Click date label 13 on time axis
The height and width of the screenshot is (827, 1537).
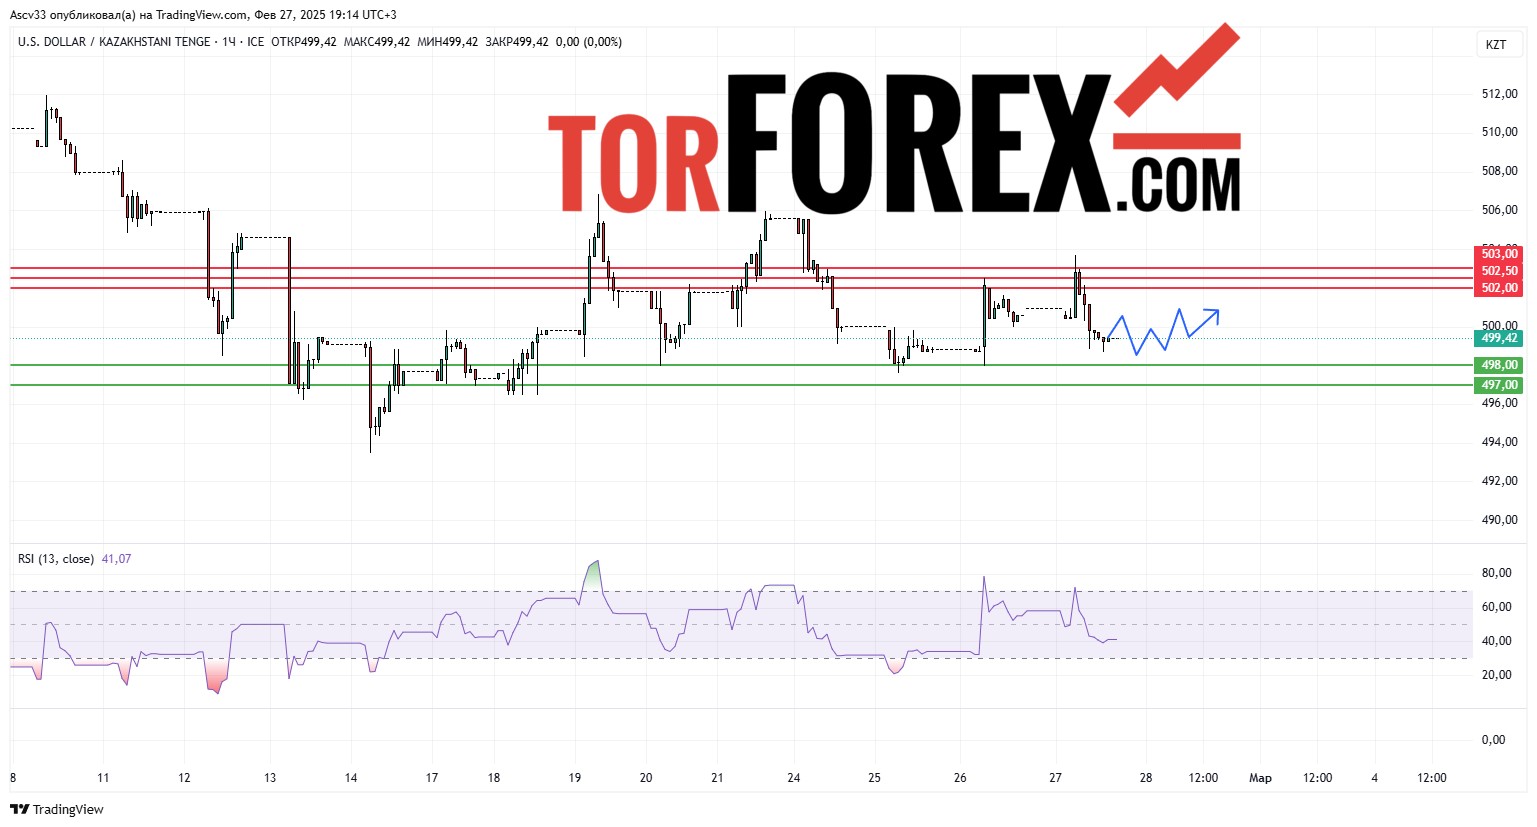click(x=270, y=778)
